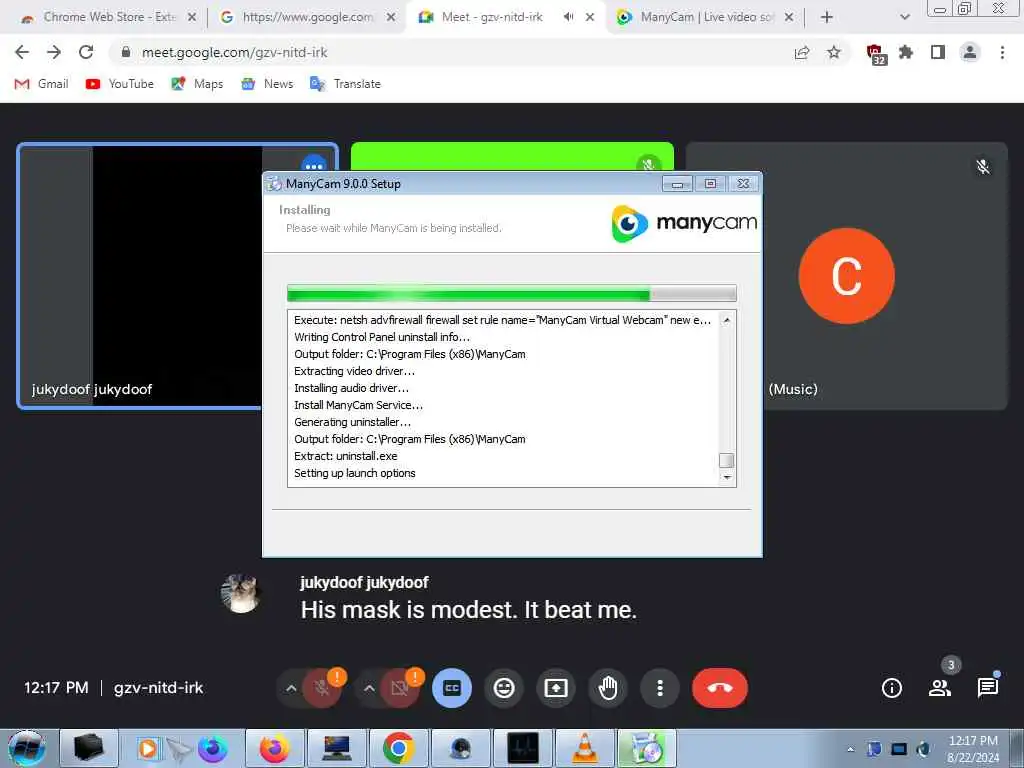This screenshot has width=1024, height=768.
Task: Open News bookmark
Action: [x=267, y=84]
